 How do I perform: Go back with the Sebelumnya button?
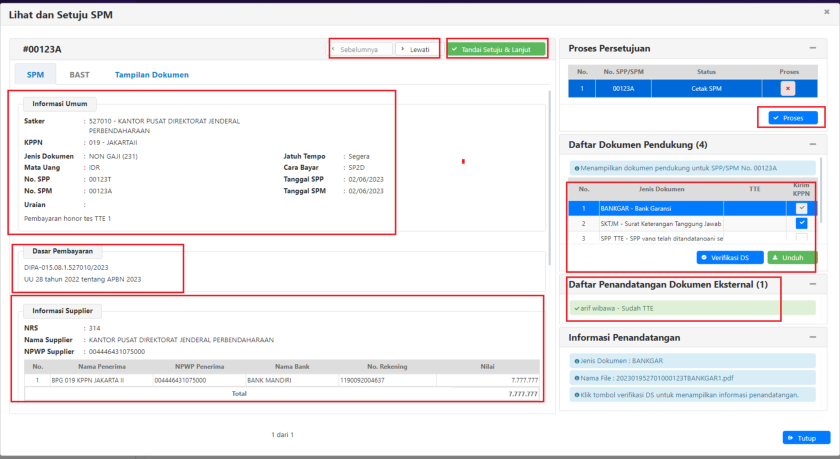click(x=361, y=48)
